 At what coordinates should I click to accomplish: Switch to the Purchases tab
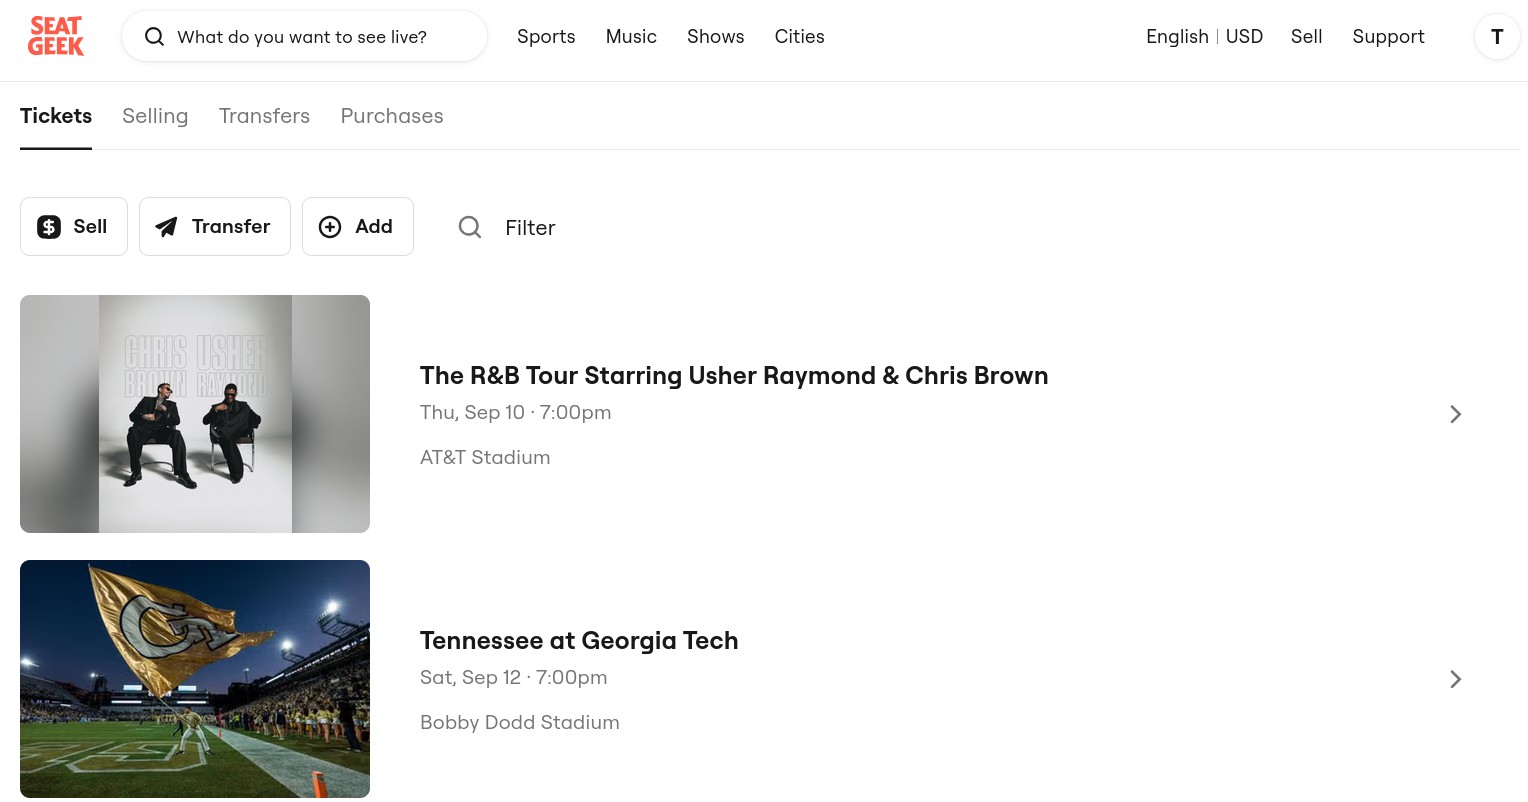392,116
